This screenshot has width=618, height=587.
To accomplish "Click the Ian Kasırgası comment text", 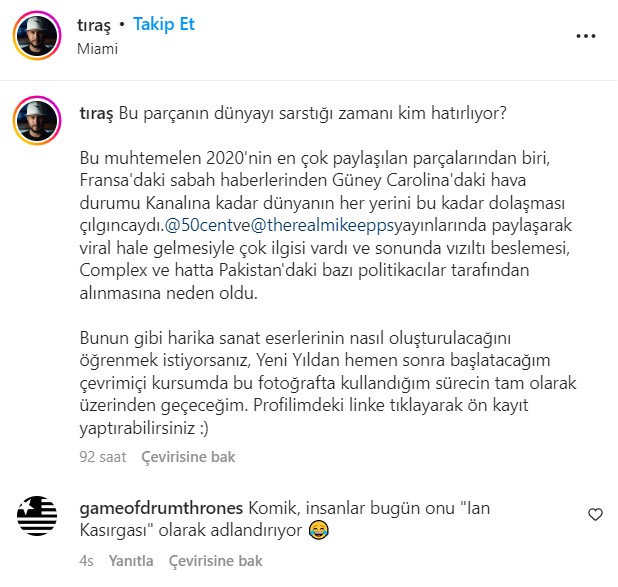I will point(285,519).
